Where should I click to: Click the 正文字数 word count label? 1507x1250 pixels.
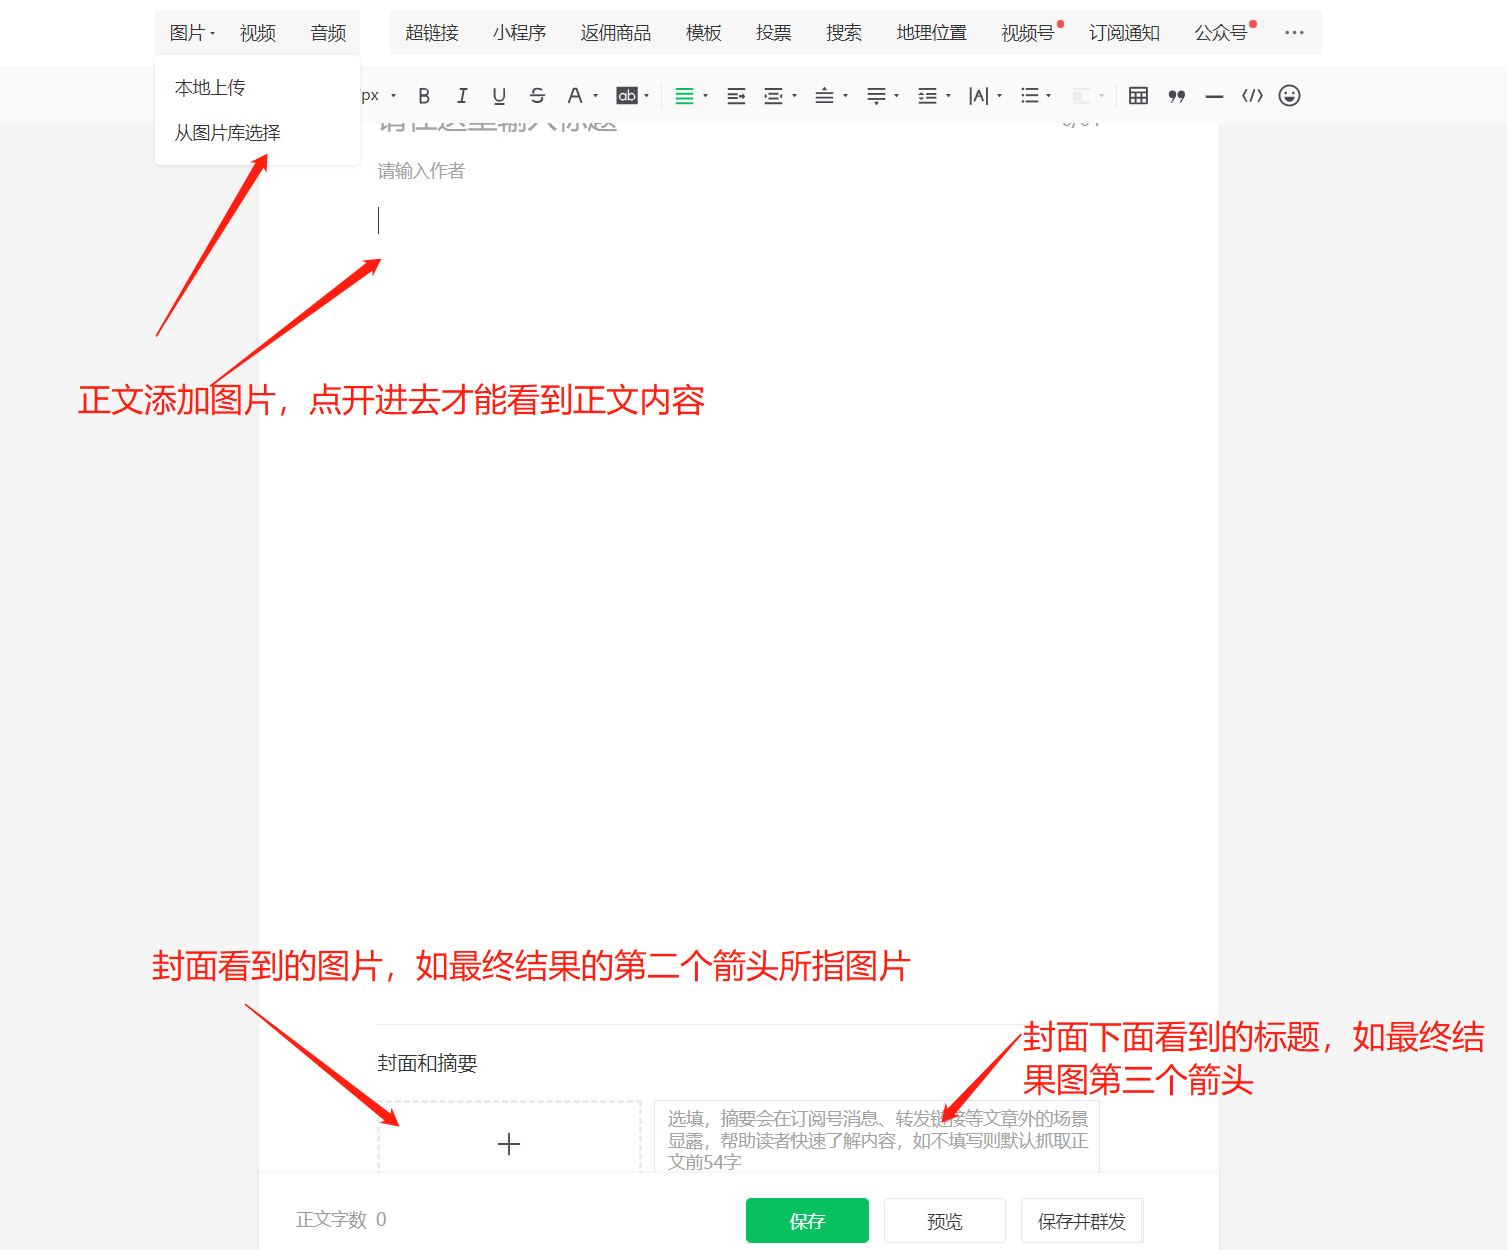[331, 1220]
